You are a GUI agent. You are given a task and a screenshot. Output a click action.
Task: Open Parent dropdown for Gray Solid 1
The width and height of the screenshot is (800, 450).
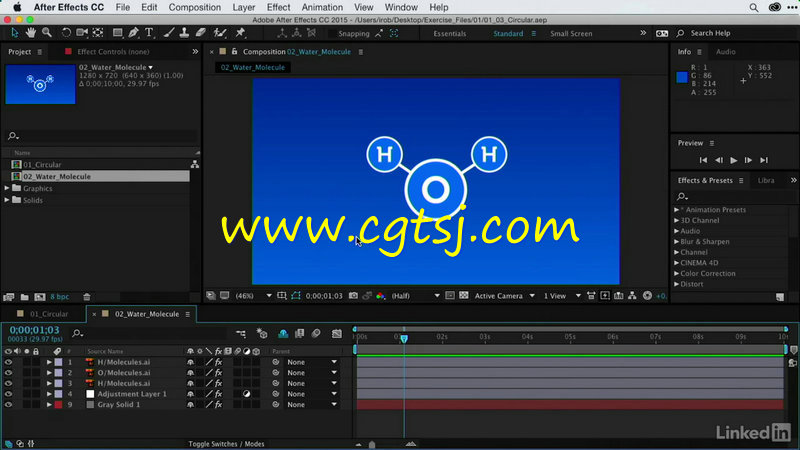[312, 405]
